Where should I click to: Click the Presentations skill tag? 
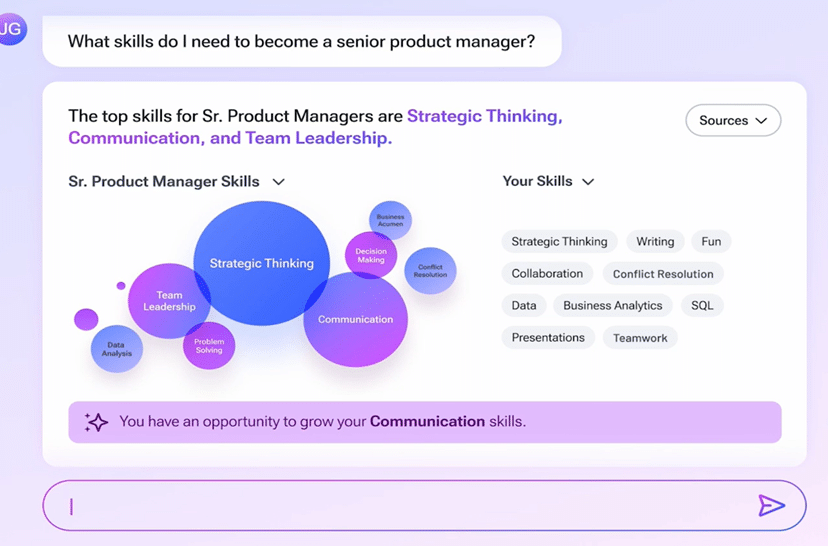(548, 337)
